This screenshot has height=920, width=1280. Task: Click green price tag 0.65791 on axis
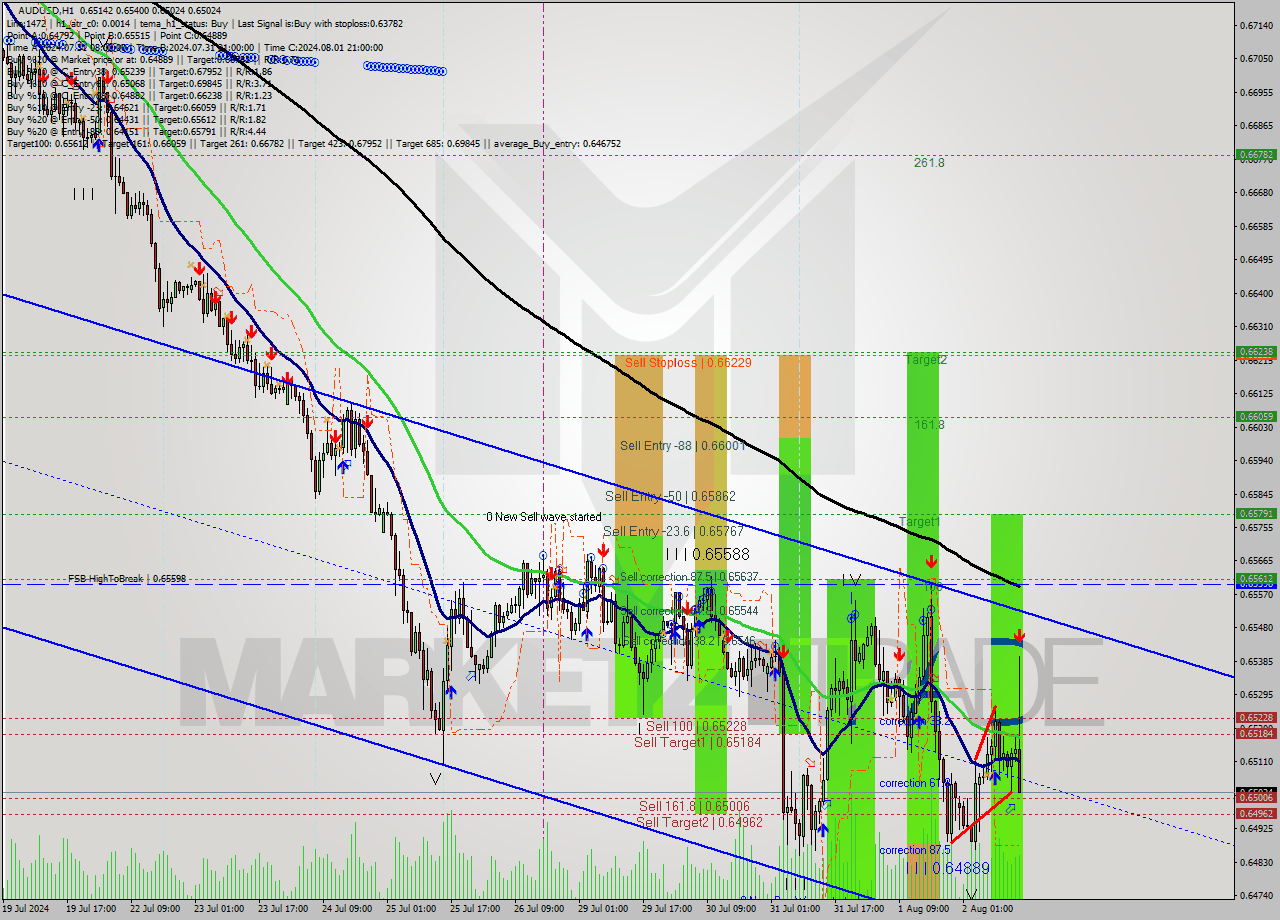pyautogui.click(x=1255, y=514)
